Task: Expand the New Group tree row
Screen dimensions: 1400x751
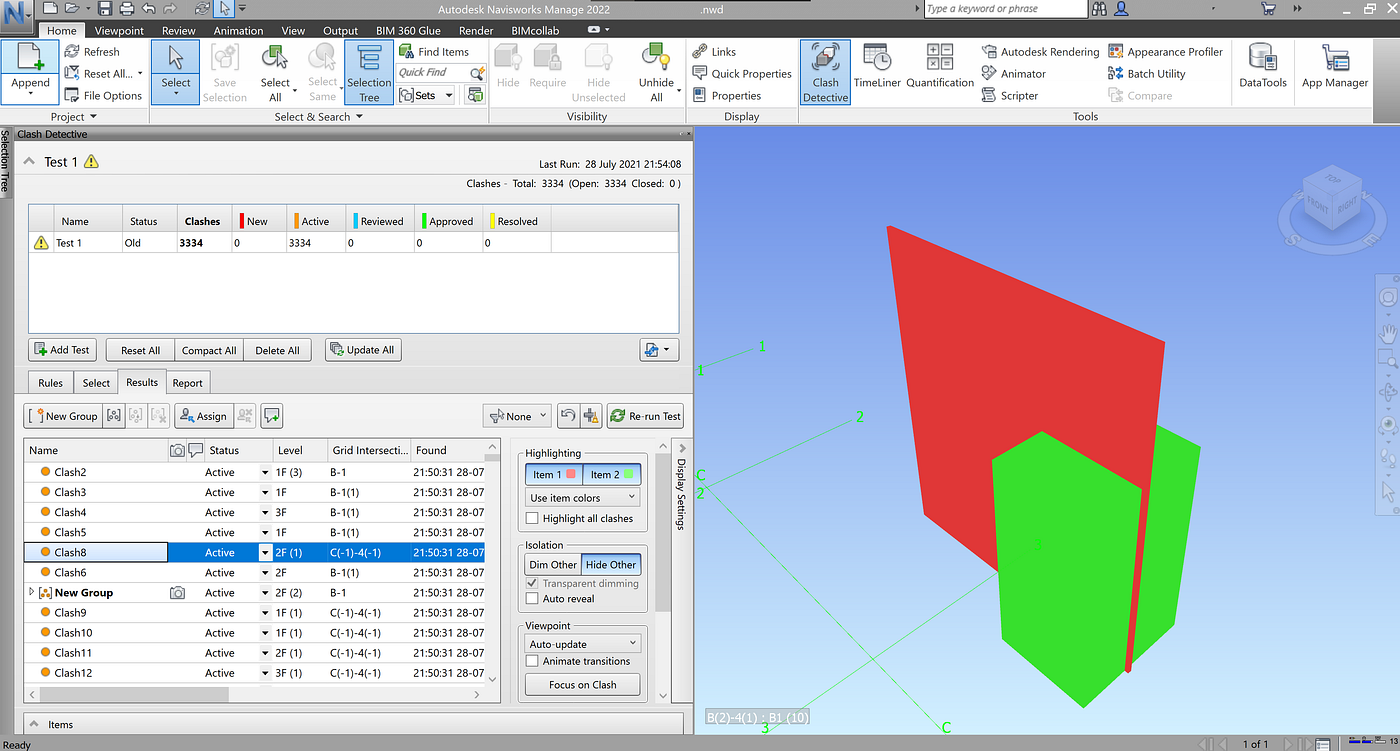Action: click(32, 593)
